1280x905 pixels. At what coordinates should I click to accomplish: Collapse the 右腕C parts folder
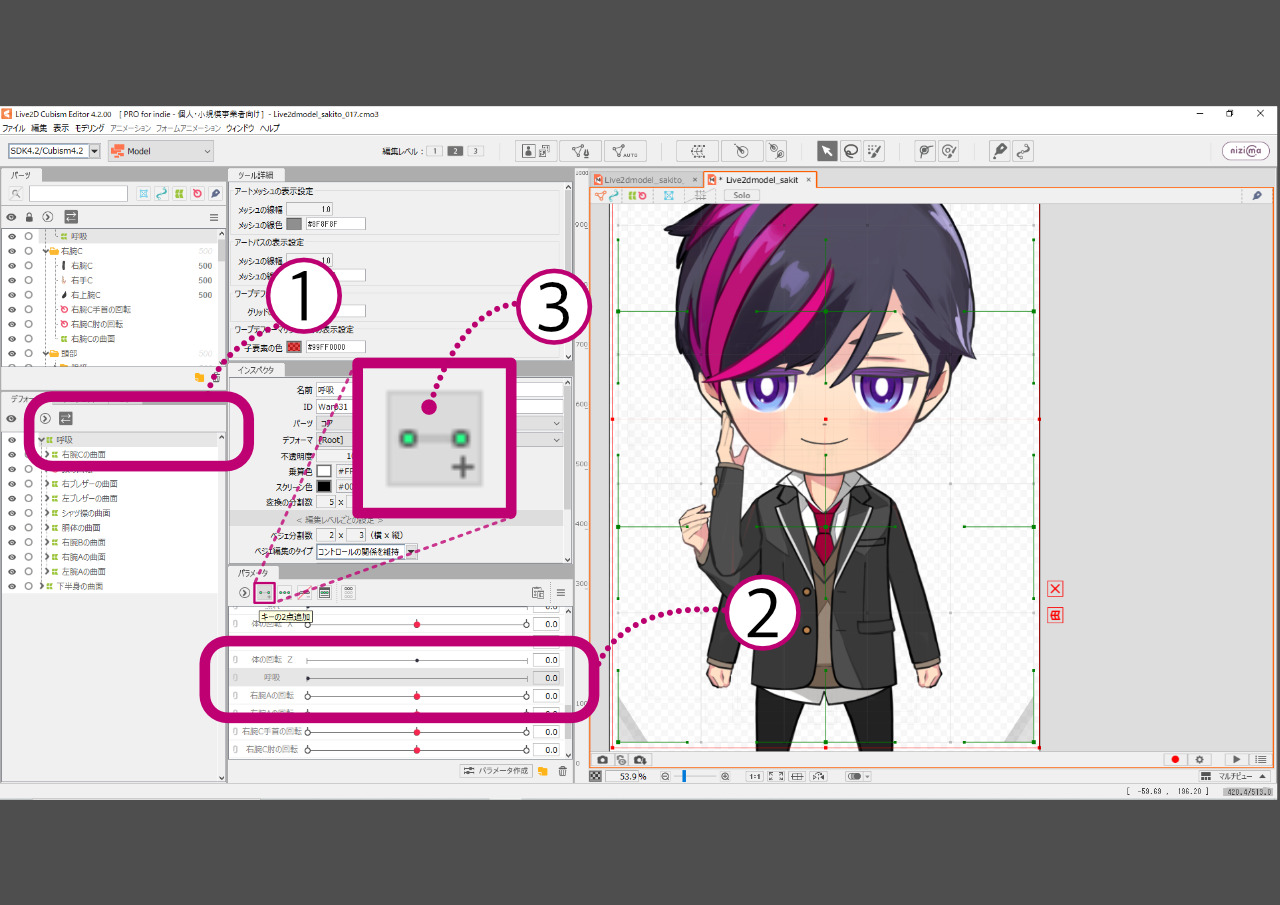point(48,252)
